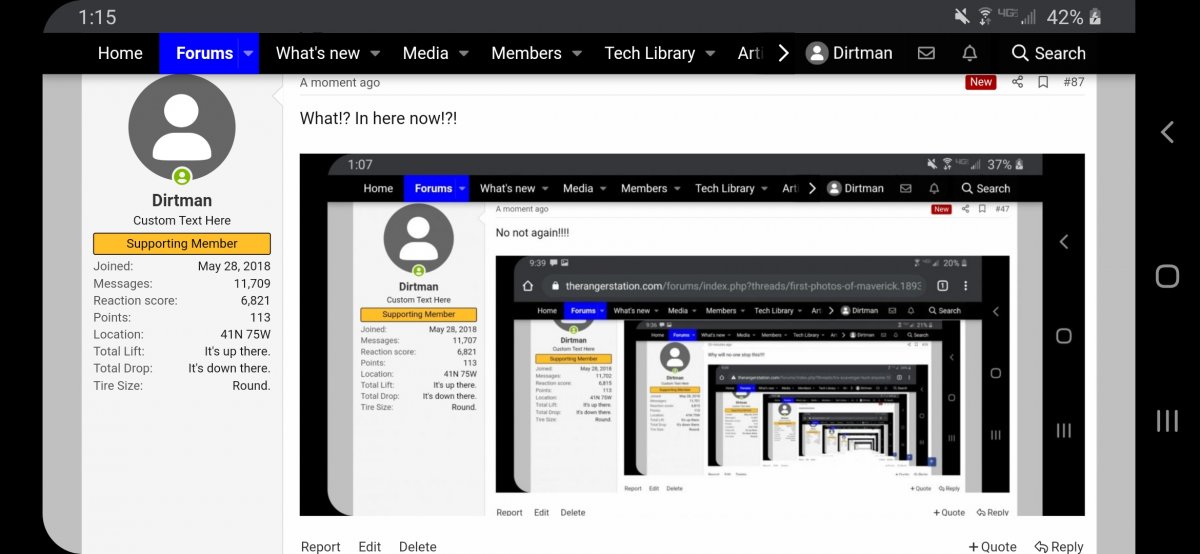Open the alerts bell icon
Image resolution: width=1200 pixels, height=554 pixels.
969,53
